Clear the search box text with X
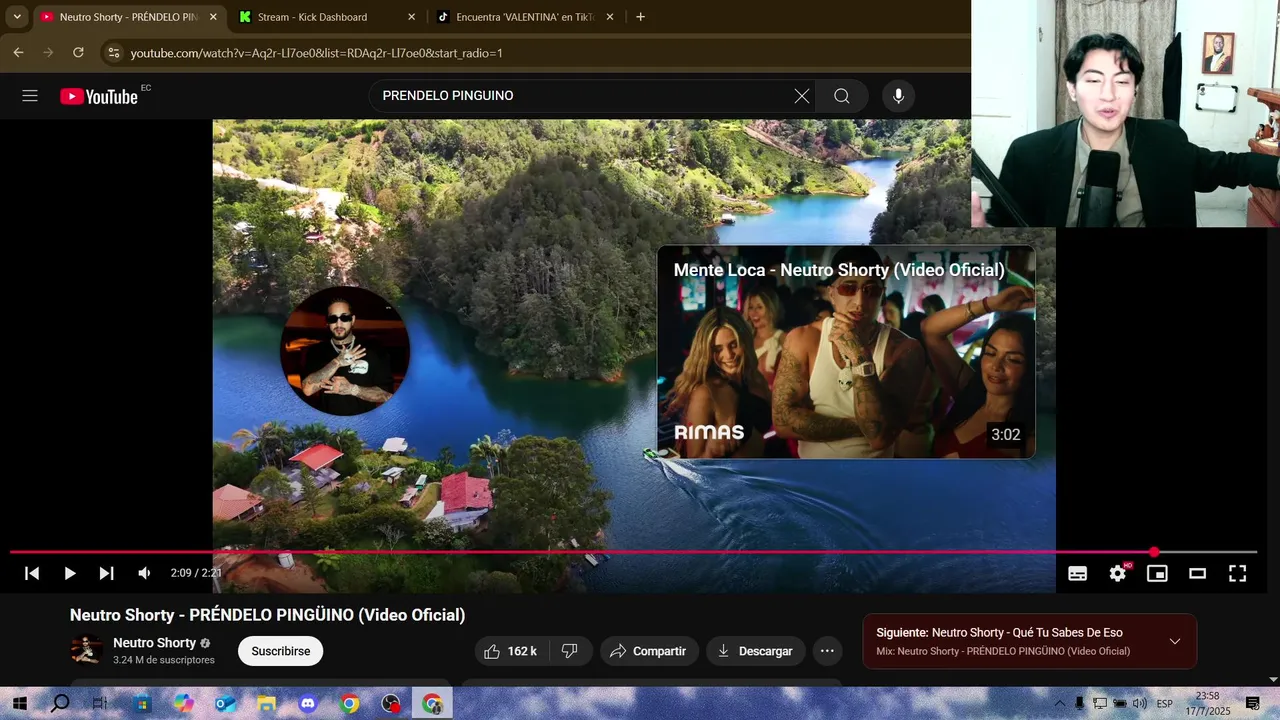The height and width of the screenshot is (720, 1280). pos(802,96)
